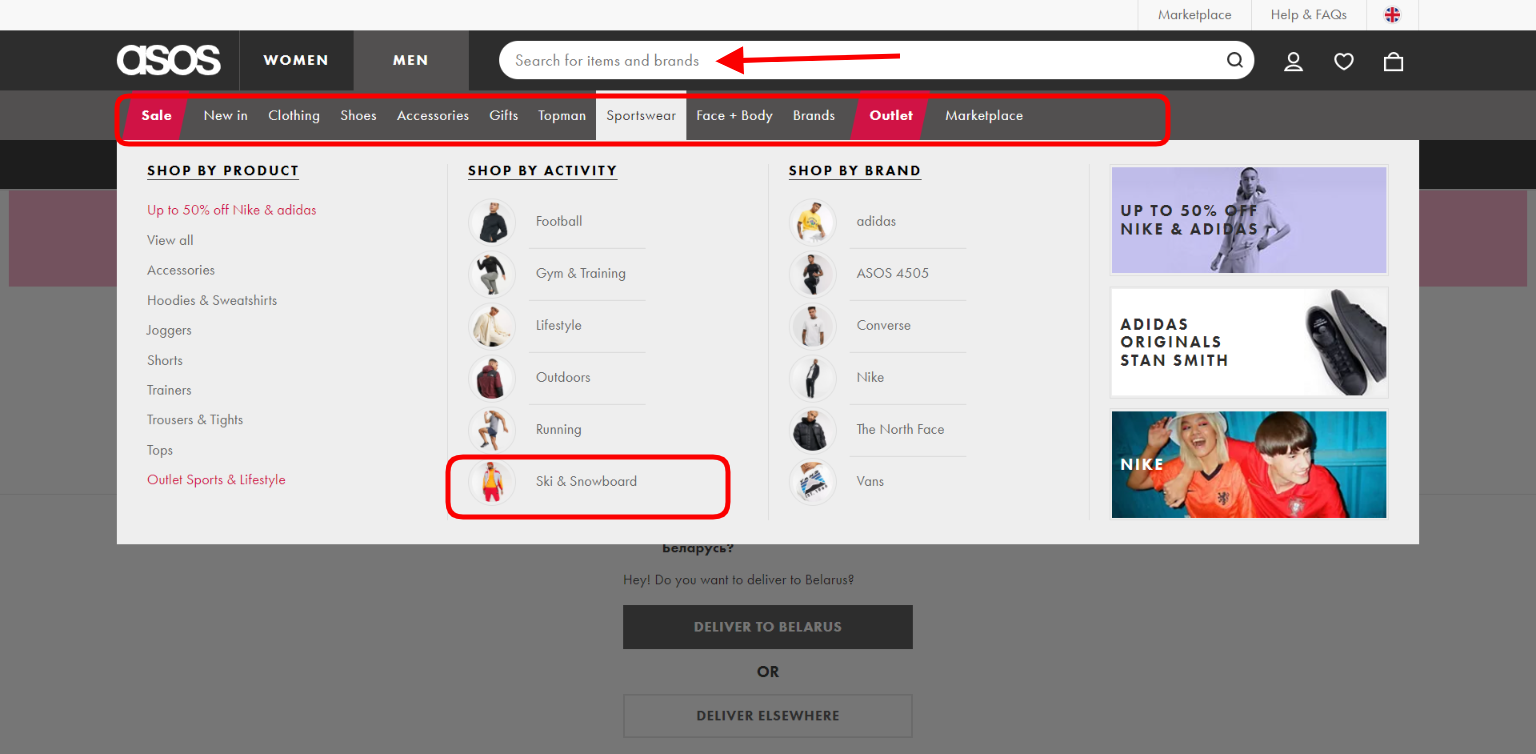Open Accessories under Shop by Product
Screen dimensions: 1536x754
coord(181,270)
